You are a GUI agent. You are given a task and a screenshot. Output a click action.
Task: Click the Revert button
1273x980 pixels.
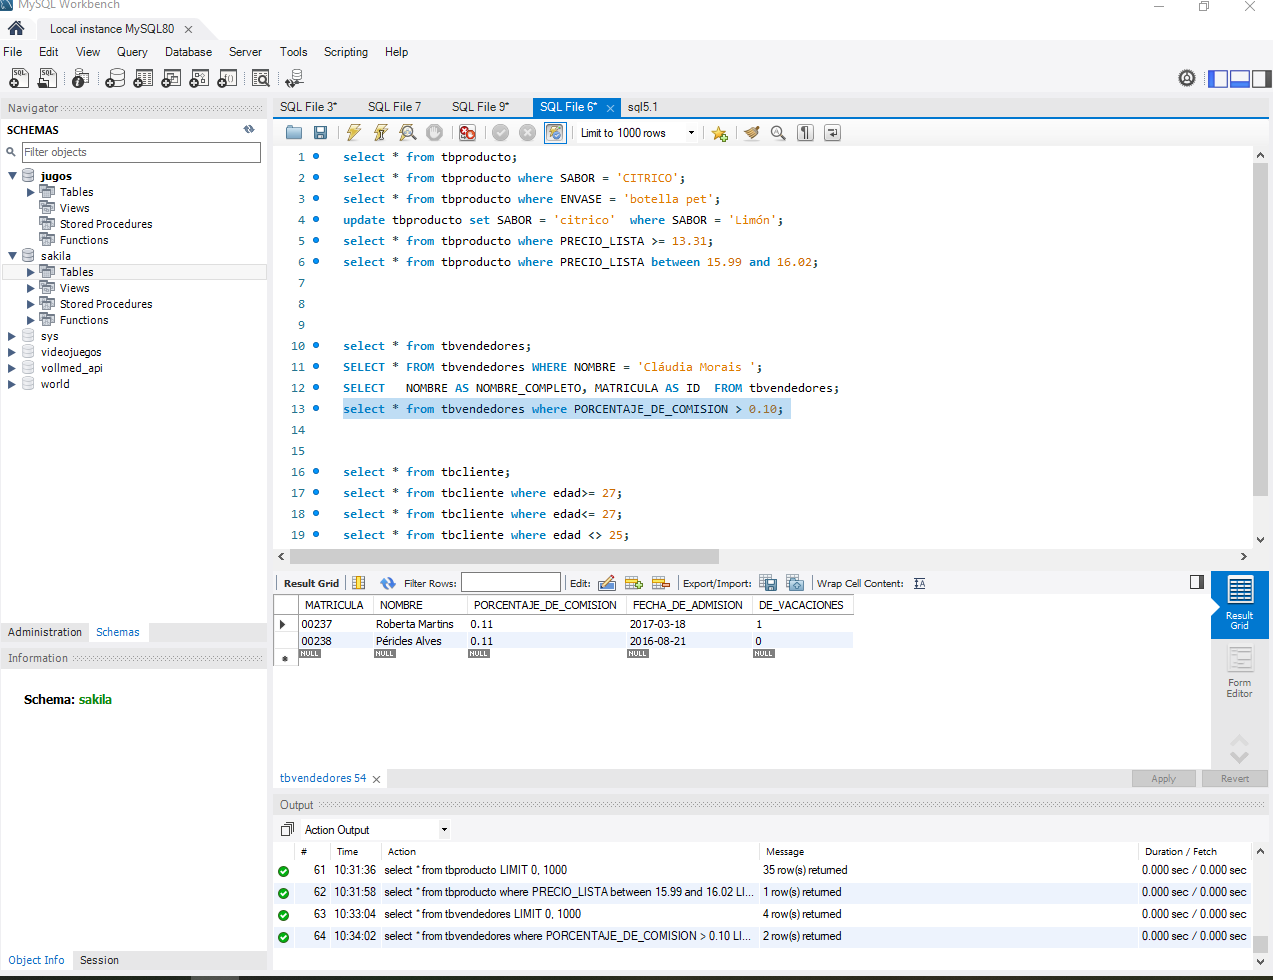pos(1235,779)
